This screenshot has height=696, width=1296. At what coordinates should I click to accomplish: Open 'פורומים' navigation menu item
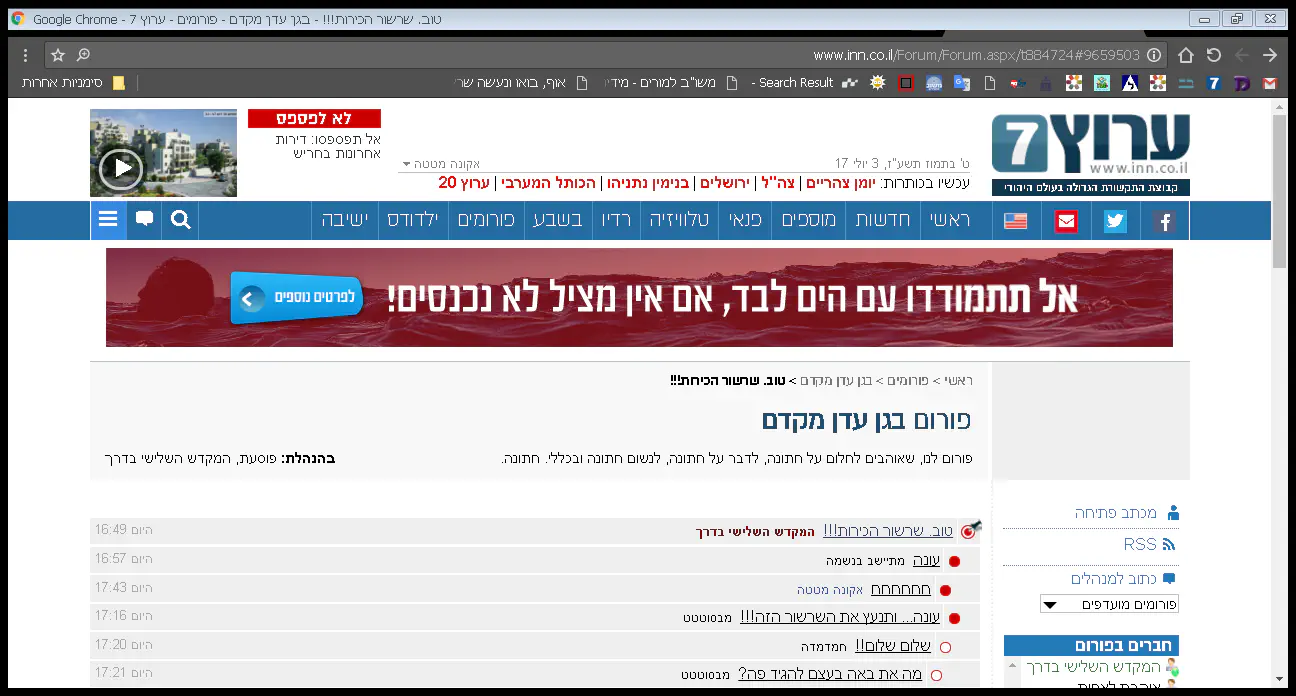pos(486,220)
